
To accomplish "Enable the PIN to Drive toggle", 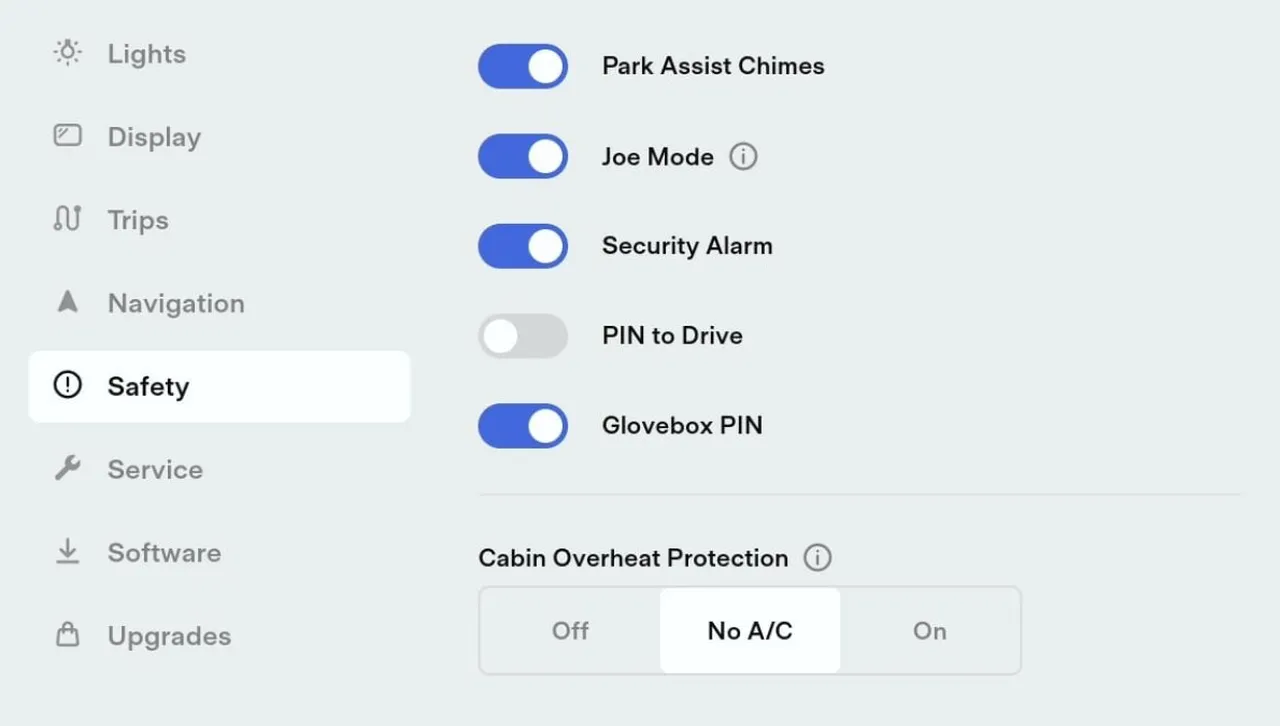I will coord(523,336).
